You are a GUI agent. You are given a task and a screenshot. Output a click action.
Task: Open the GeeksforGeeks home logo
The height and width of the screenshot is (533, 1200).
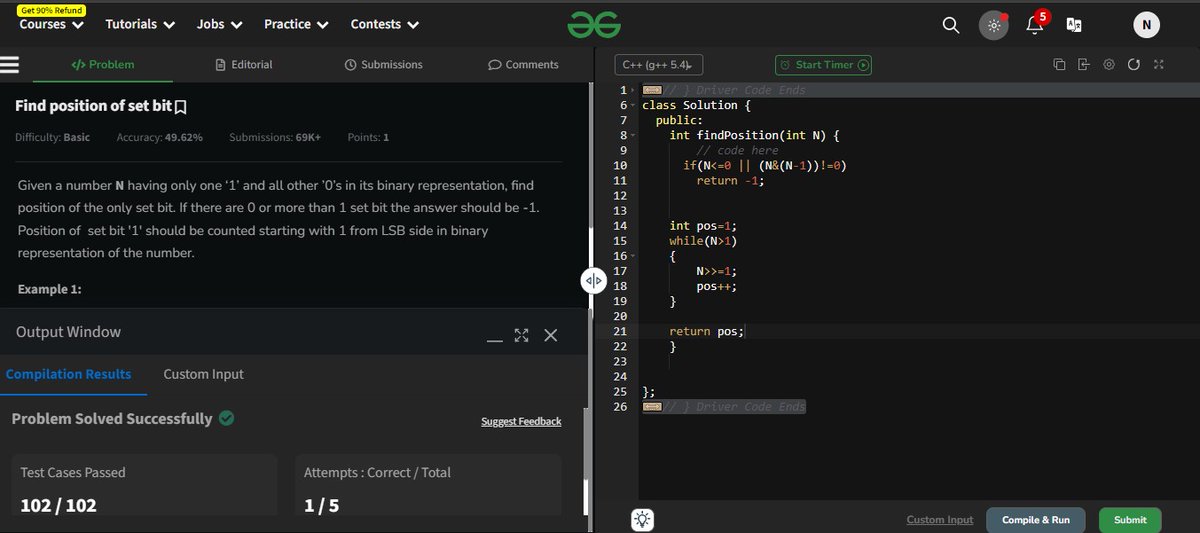(594, 25)
